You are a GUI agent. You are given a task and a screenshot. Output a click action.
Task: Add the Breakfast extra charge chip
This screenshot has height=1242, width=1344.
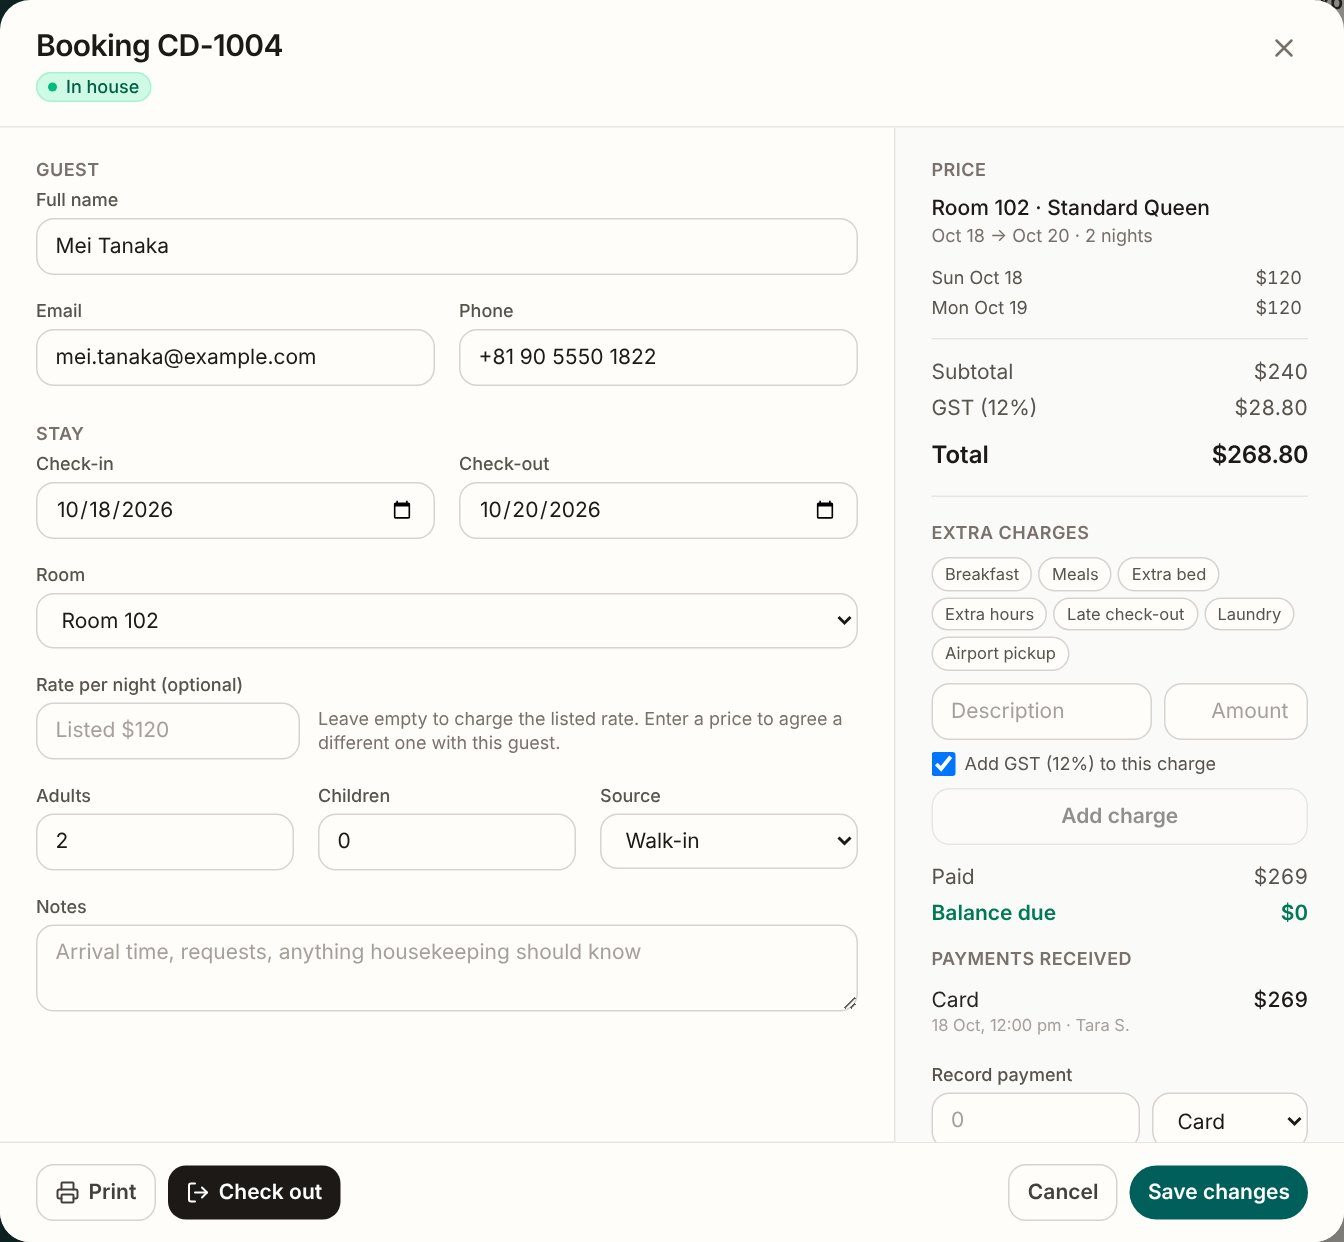point(982,574)
